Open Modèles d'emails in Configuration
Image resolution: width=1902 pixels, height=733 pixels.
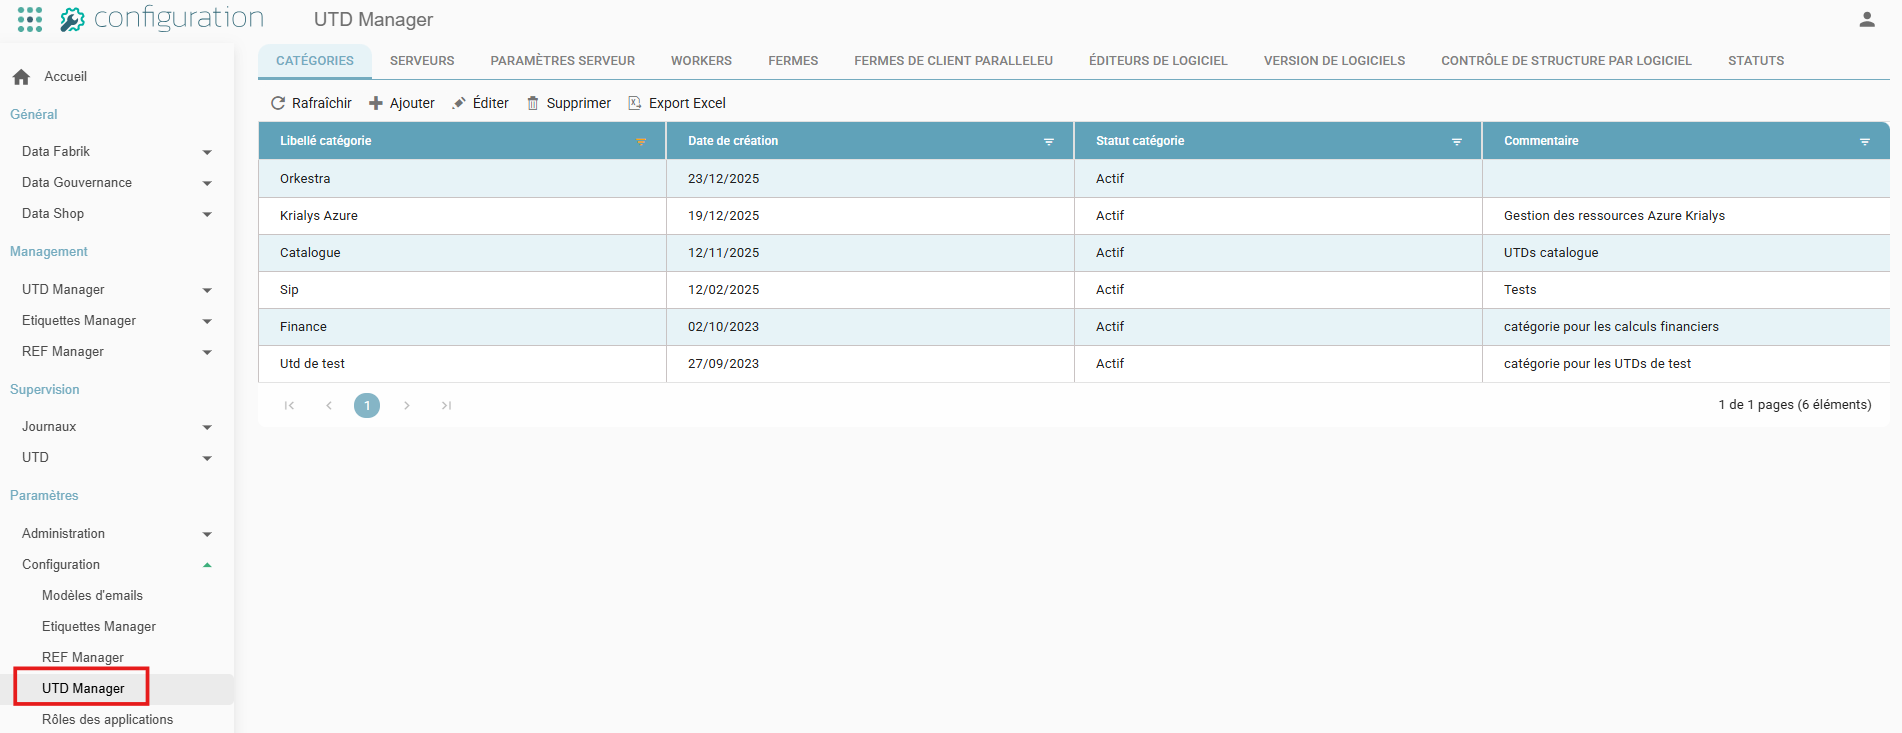coord(92,596)
